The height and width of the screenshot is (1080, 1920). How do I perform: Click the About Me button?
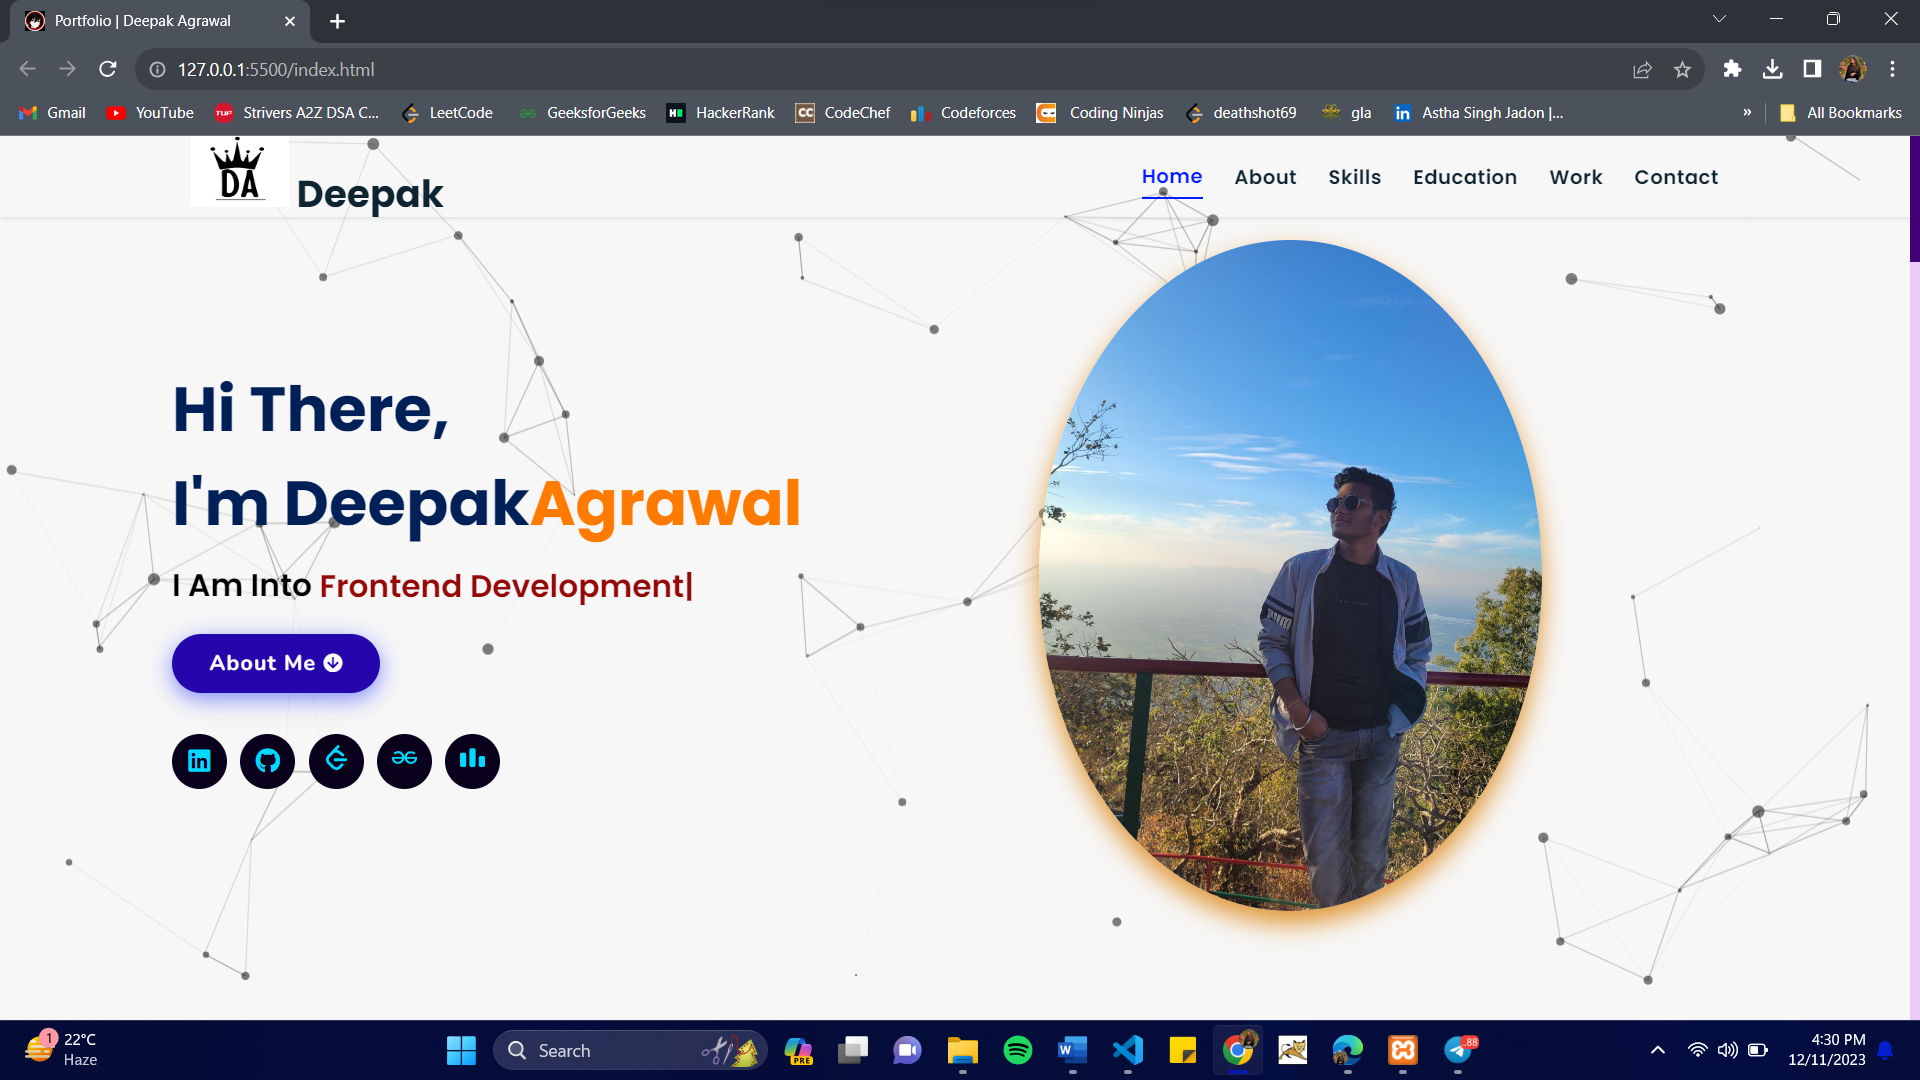click(x=275, y=663)
